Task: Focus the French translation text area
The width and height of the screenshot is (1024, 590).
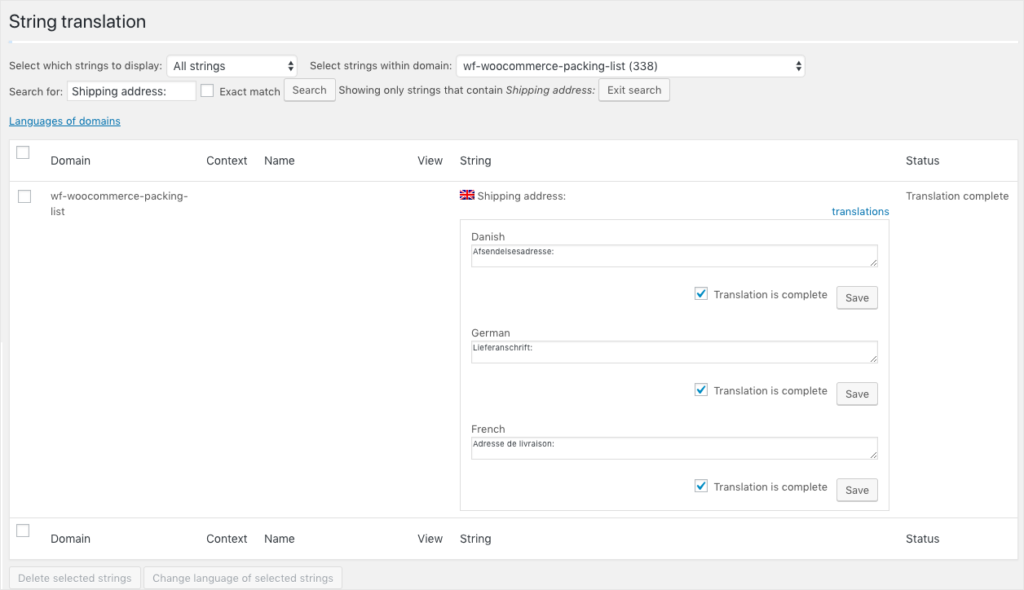Action: 674,448
